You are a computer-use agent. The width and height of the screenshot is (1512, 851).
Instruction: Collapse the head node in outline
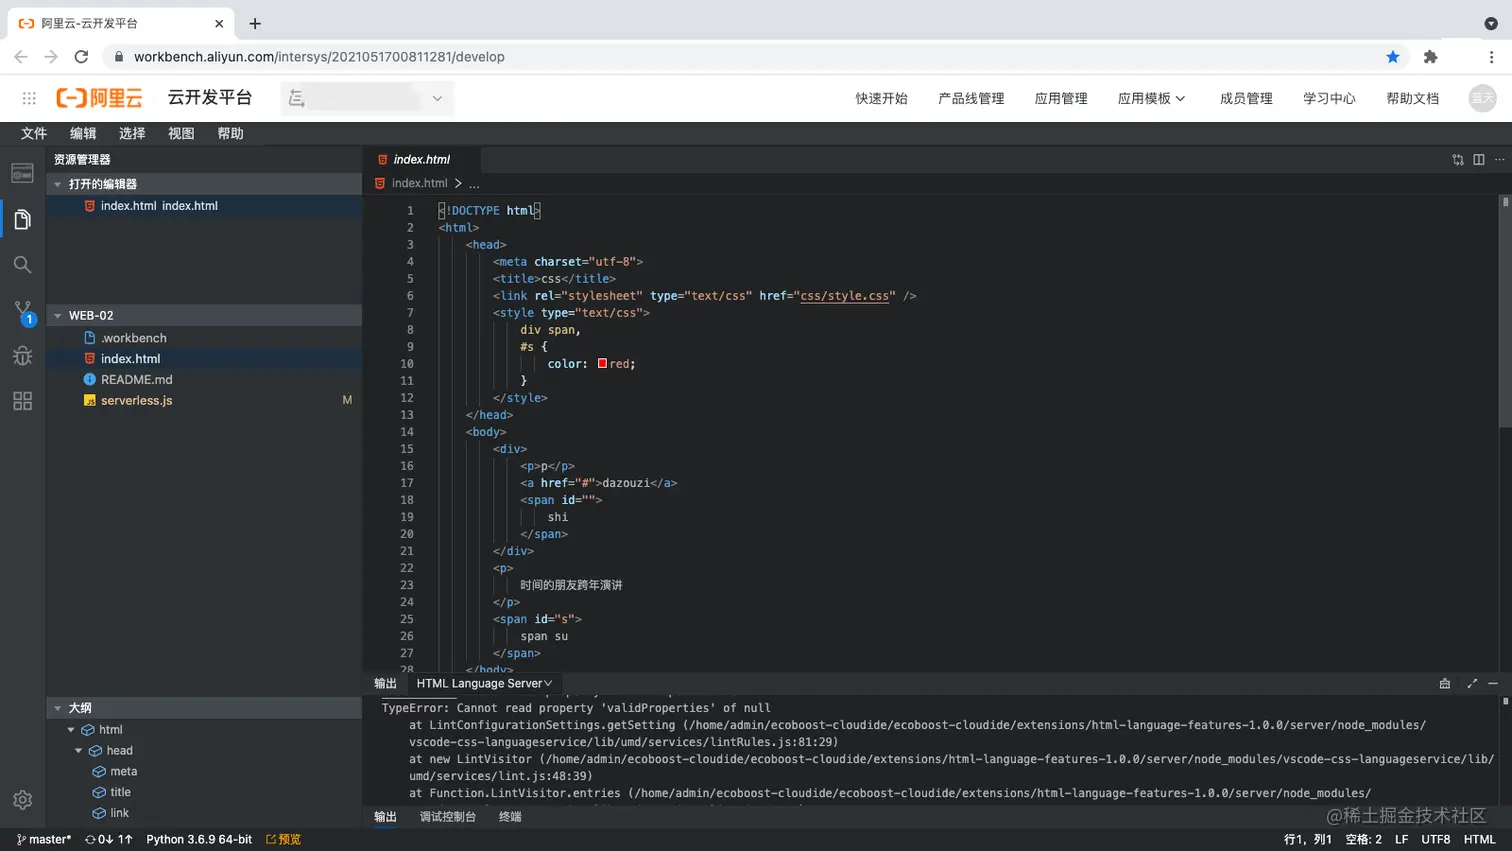tap(79, 751)
